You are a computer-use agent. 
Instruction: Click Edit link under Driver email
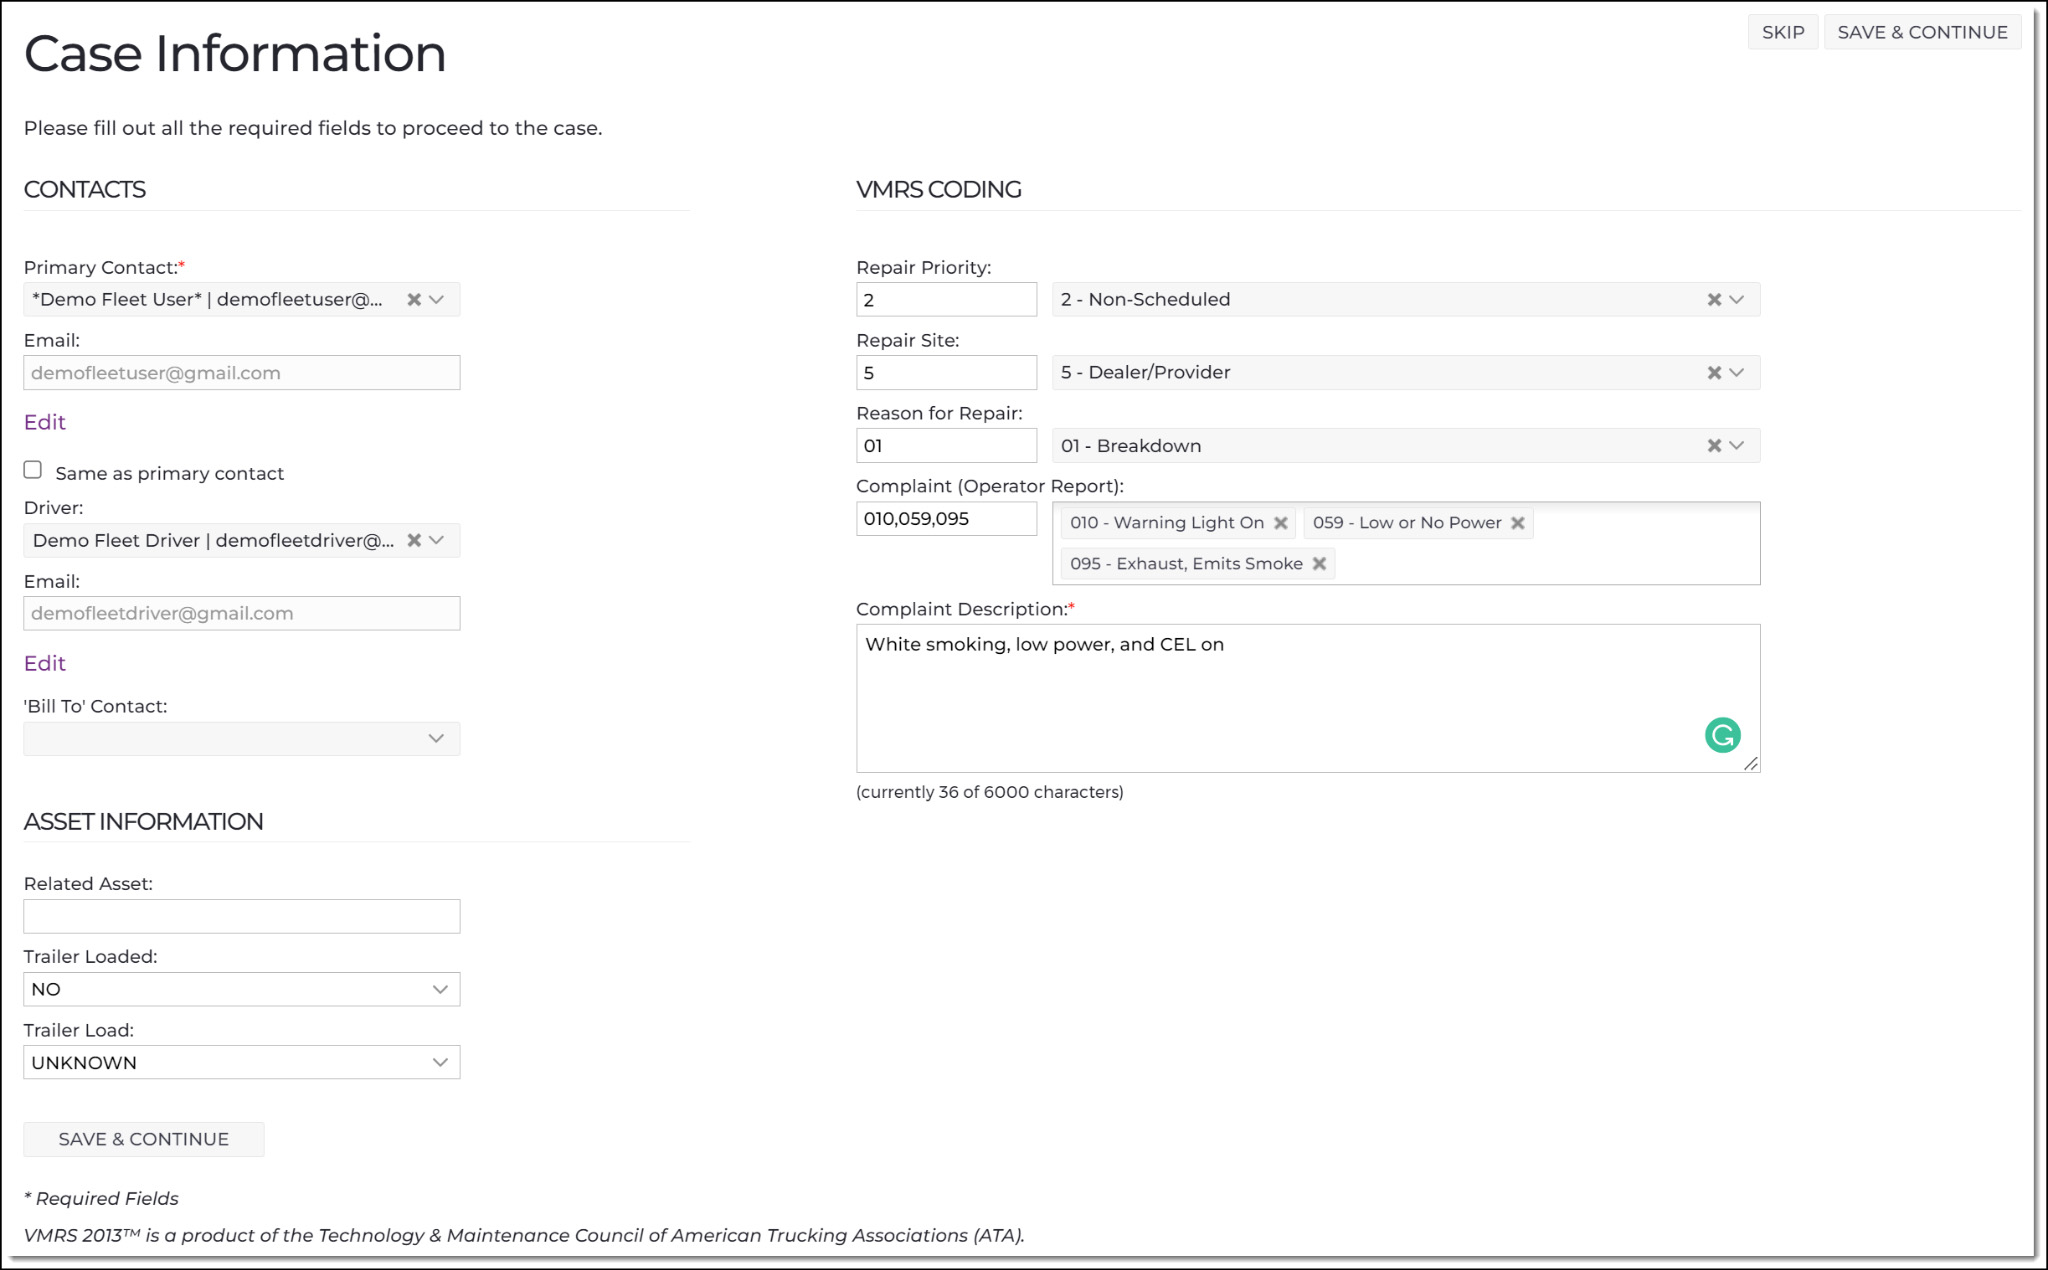click(45, 663)
